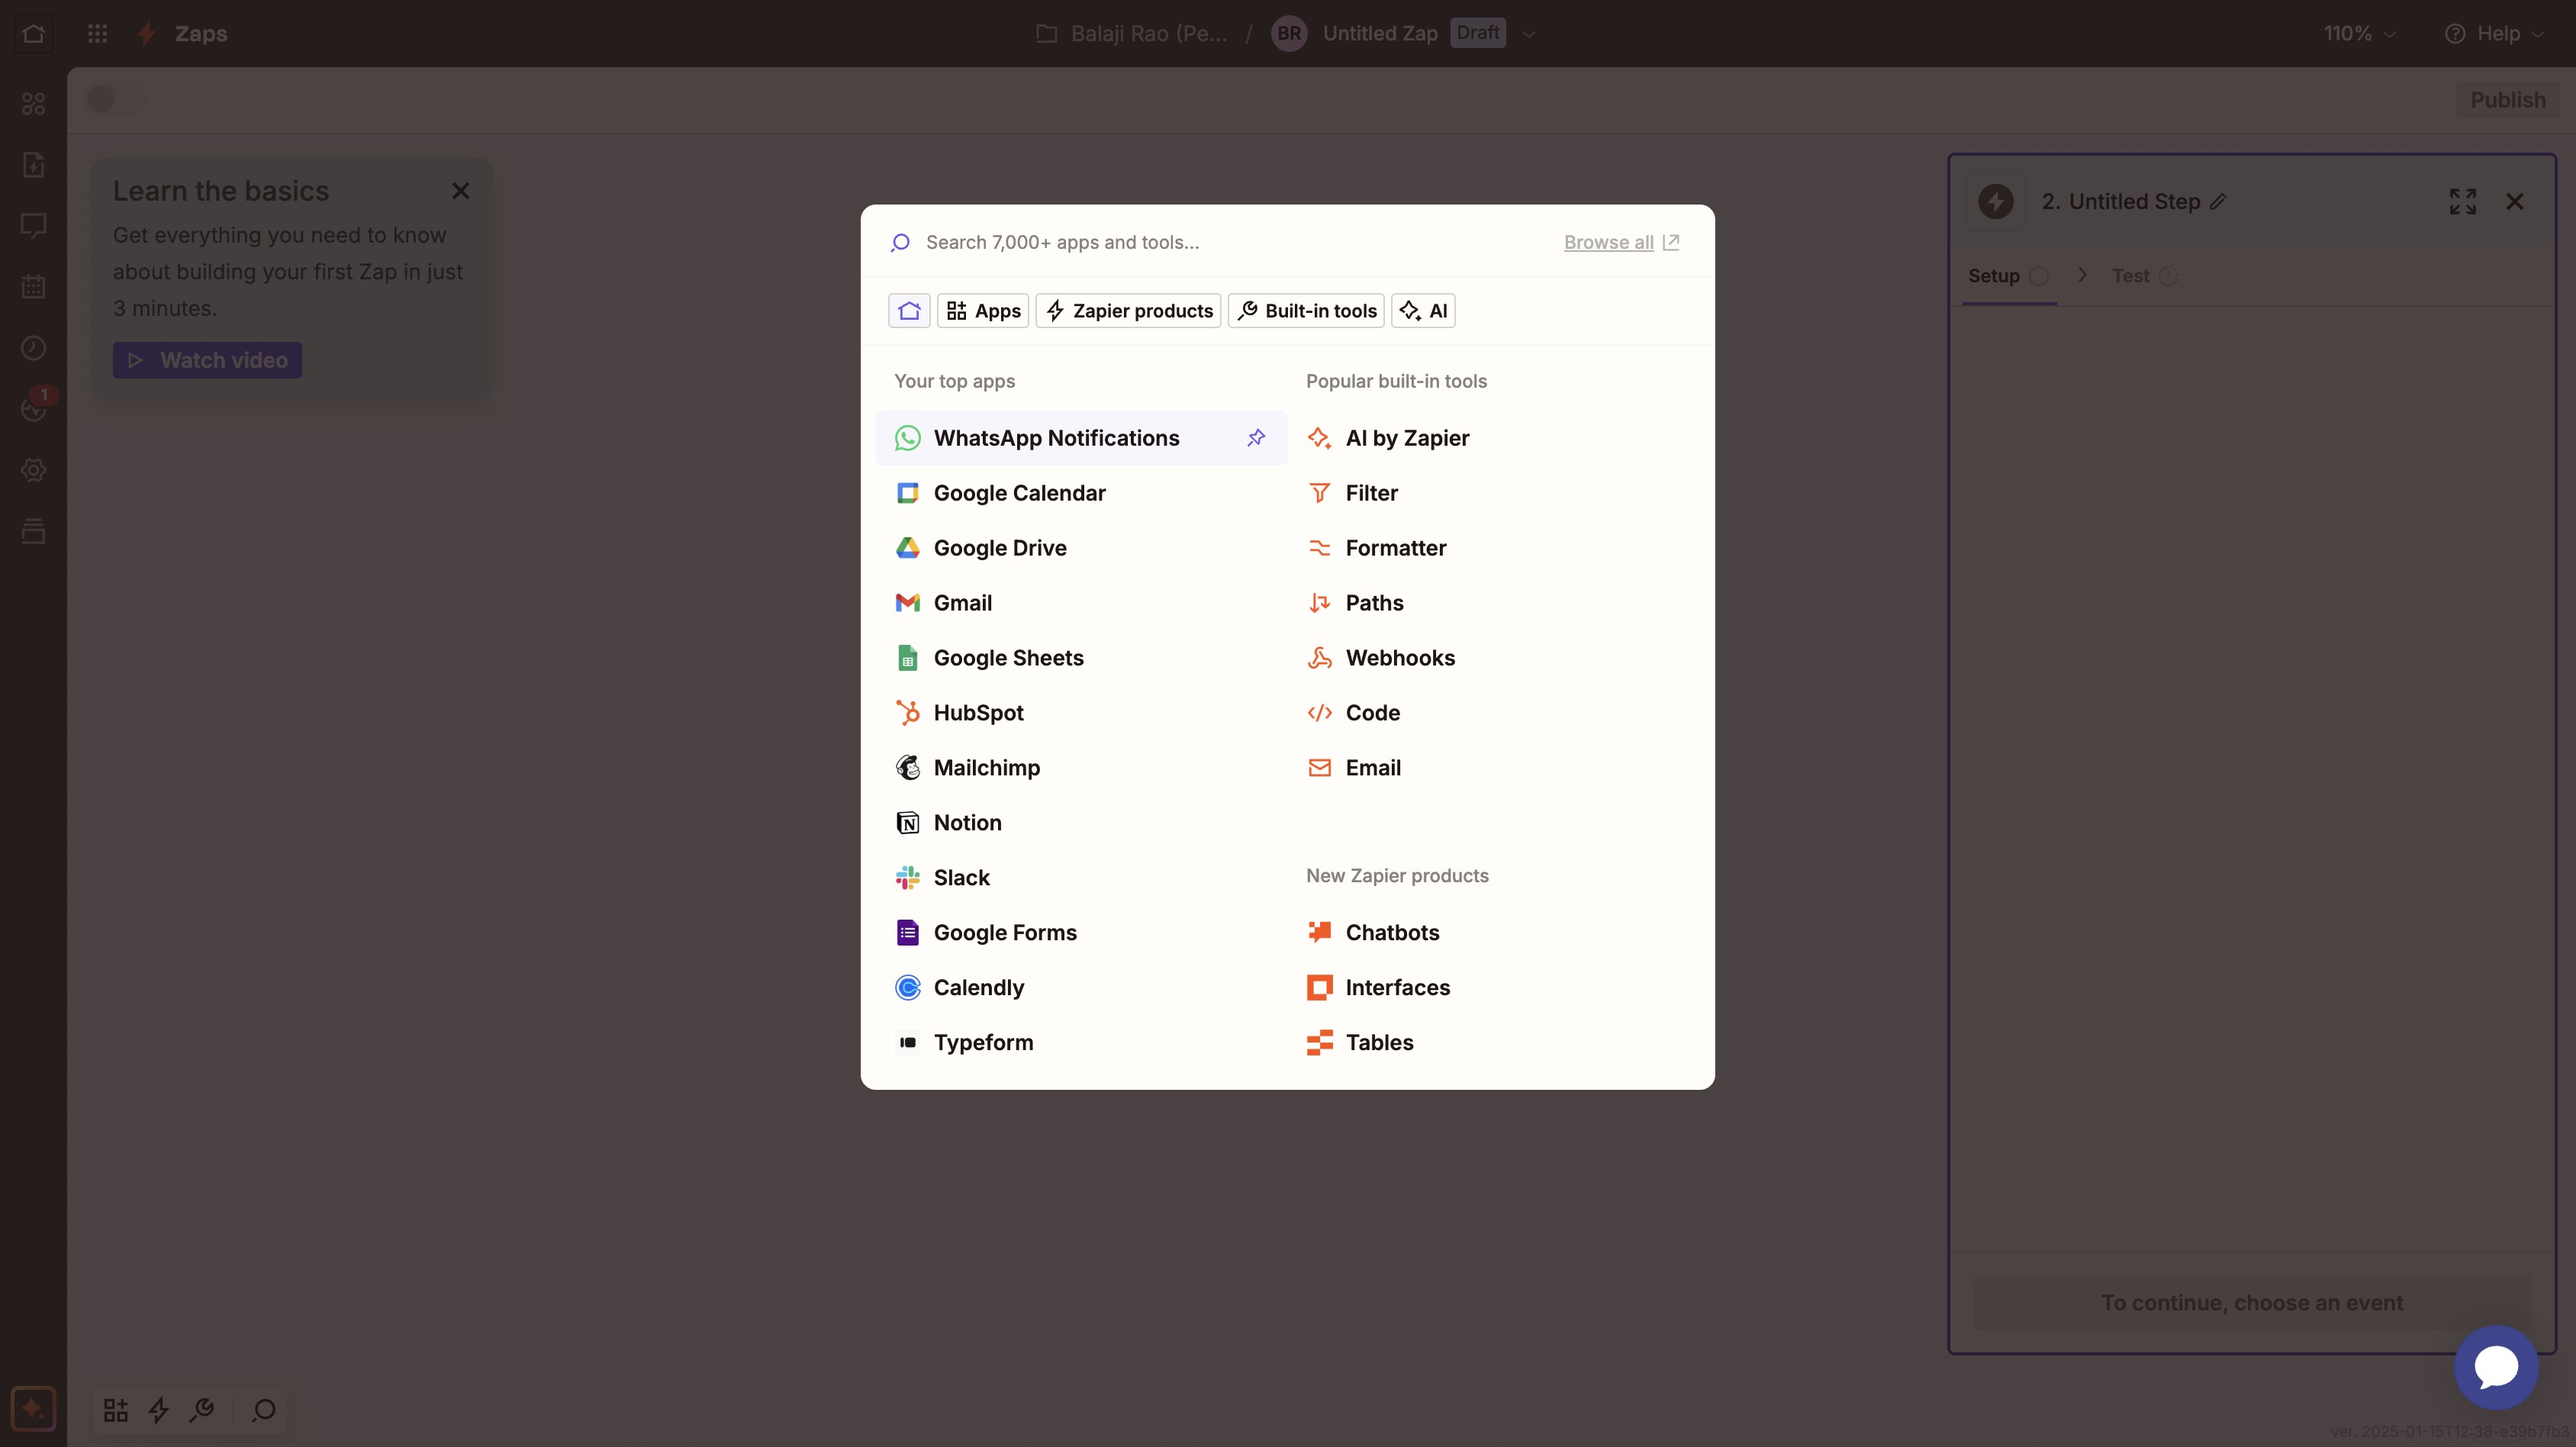The image size is (2576, 1447).
Task: Choose the Notion app
Action: pyautogui.click(x=1080, y=823)
